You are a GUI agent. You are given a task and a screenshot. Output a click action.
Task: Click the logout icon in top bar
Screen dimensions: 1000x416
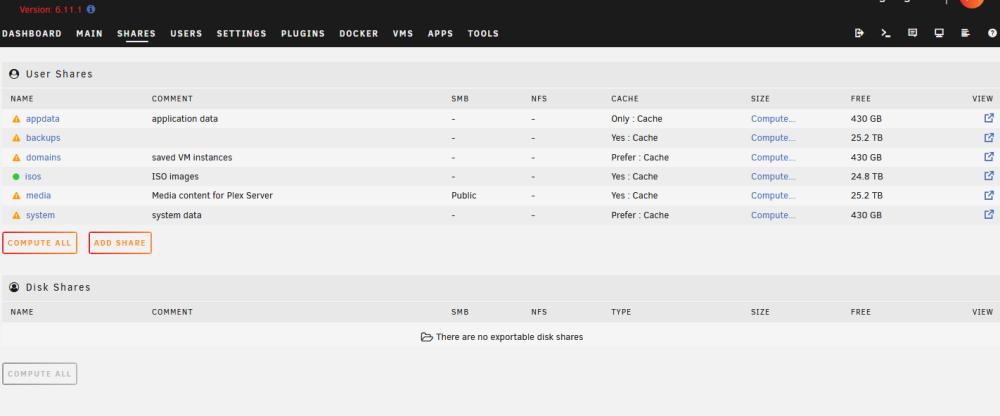[859, 33]
